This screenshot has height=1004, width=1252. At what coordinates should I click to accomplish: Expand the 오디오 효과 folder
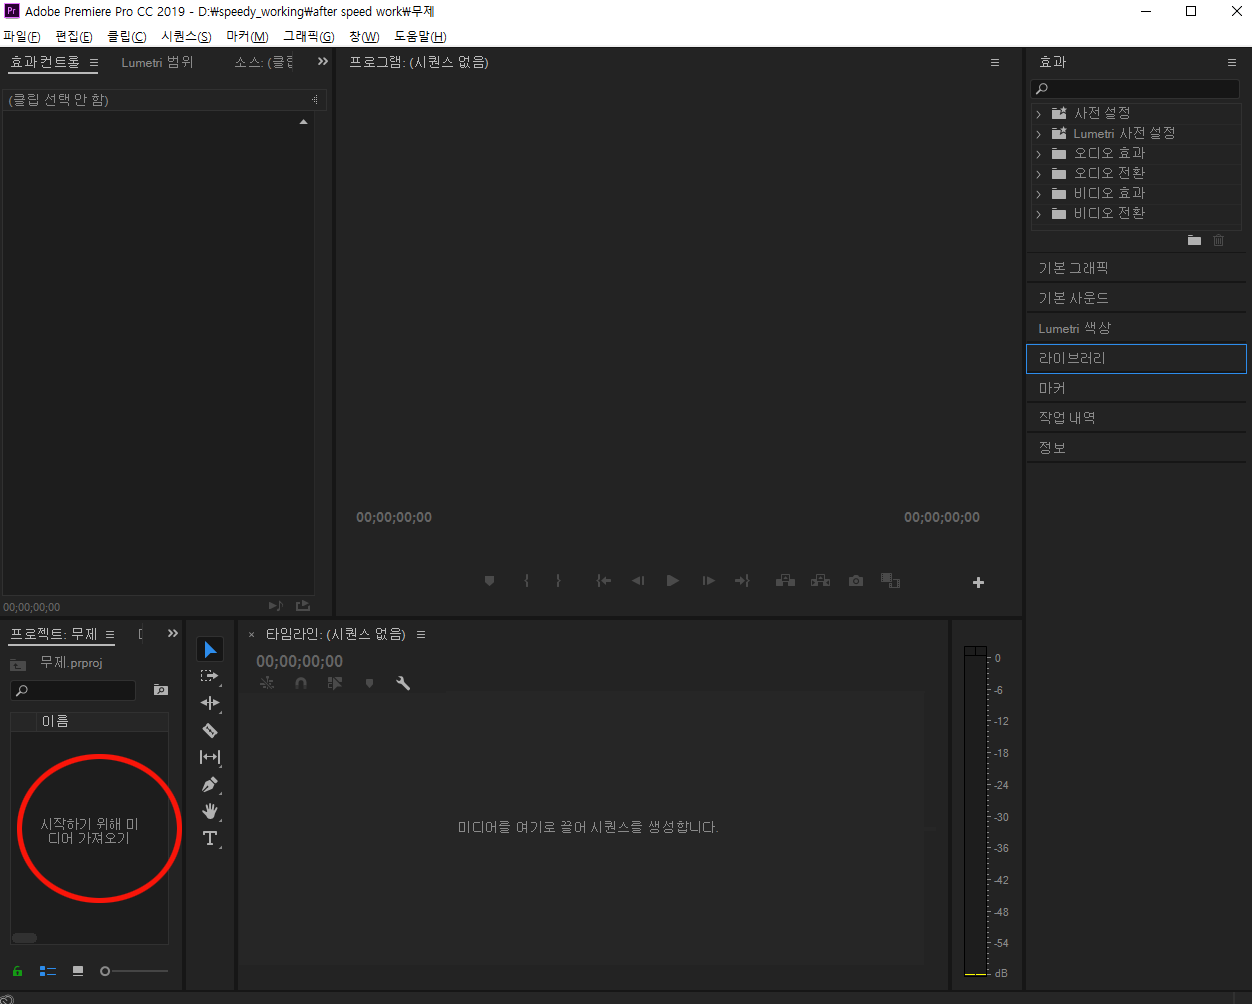tap(1039, 154)
